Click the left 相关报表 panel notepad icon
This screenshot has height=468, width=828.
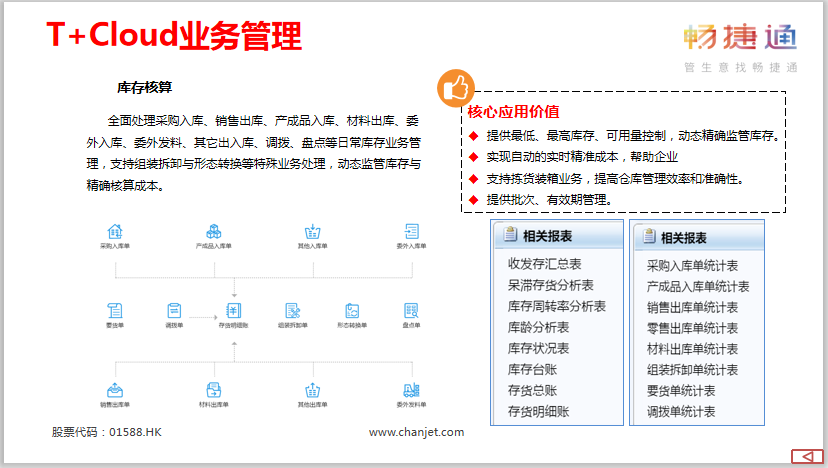tap(510, 234)
